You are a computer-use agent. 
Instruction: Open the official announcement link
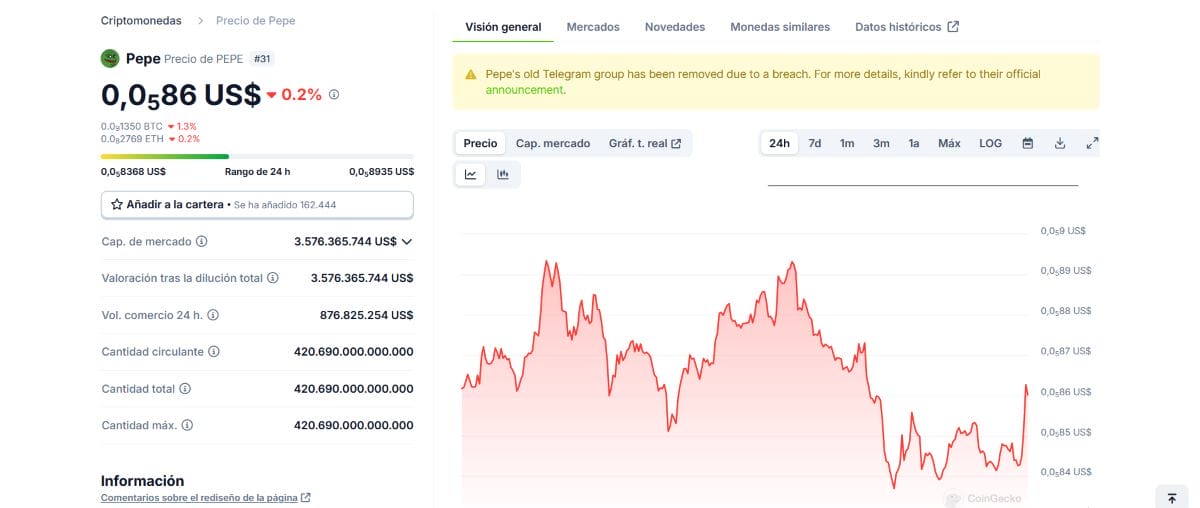coord(524,90)
